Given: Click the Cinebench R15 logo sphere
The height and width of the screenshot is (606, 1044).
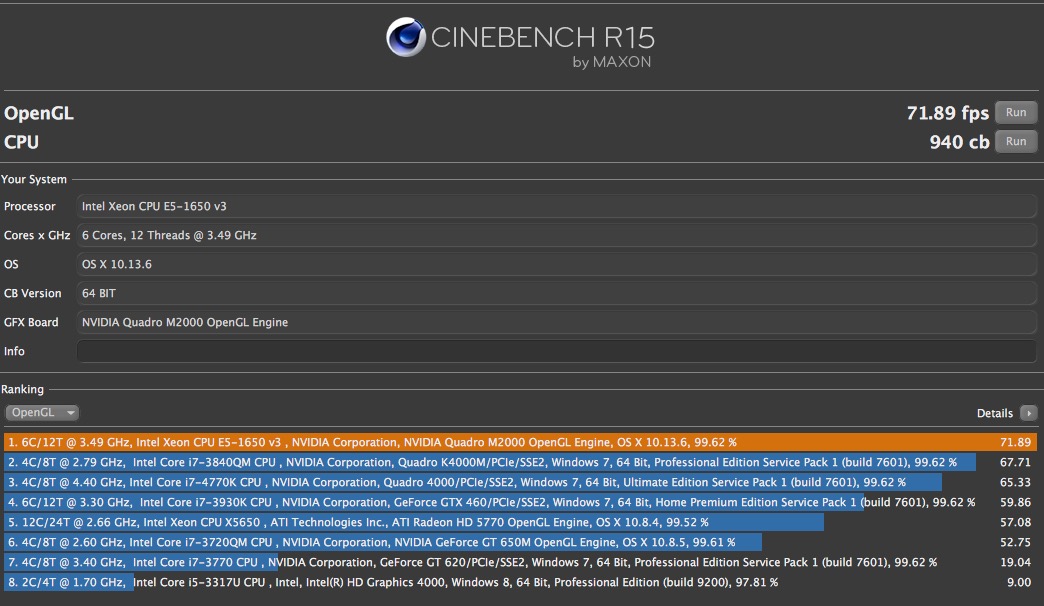Looking at the screenshot, I should coord(405,37).
